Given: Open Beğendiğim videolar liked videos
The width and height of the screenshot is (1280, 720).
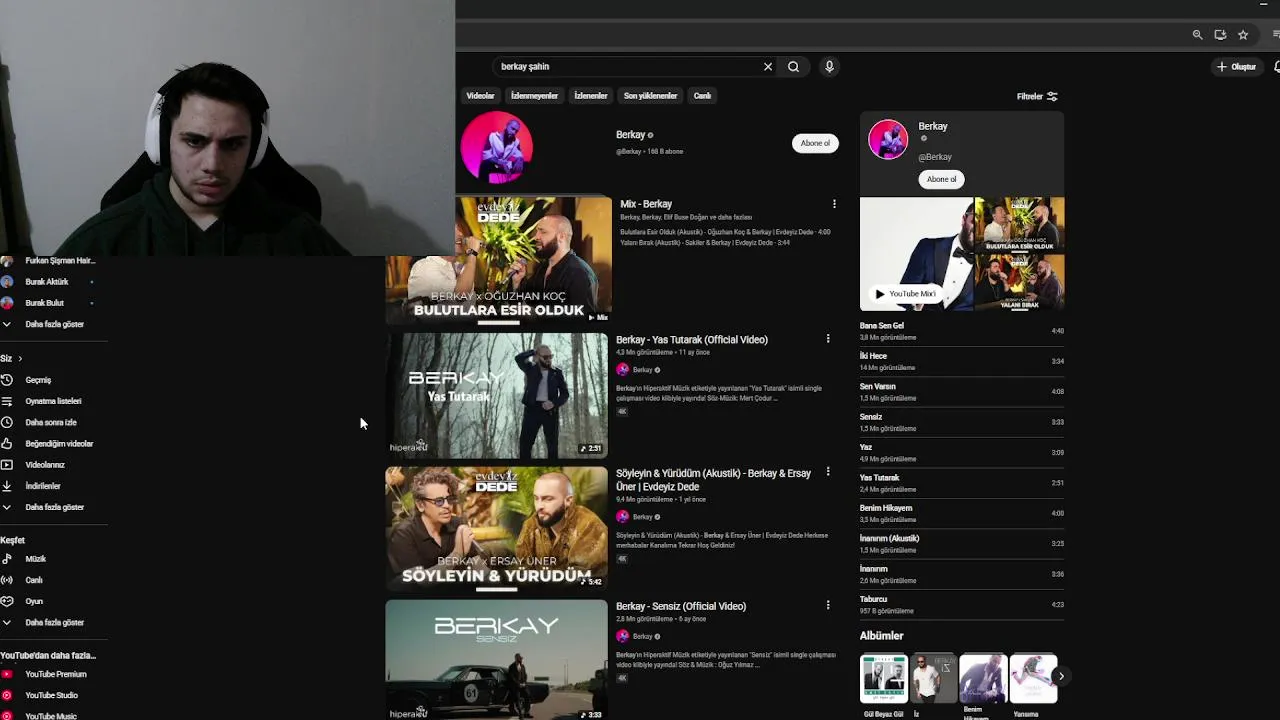Looking at the screenshot, I should tap(54, 443).
